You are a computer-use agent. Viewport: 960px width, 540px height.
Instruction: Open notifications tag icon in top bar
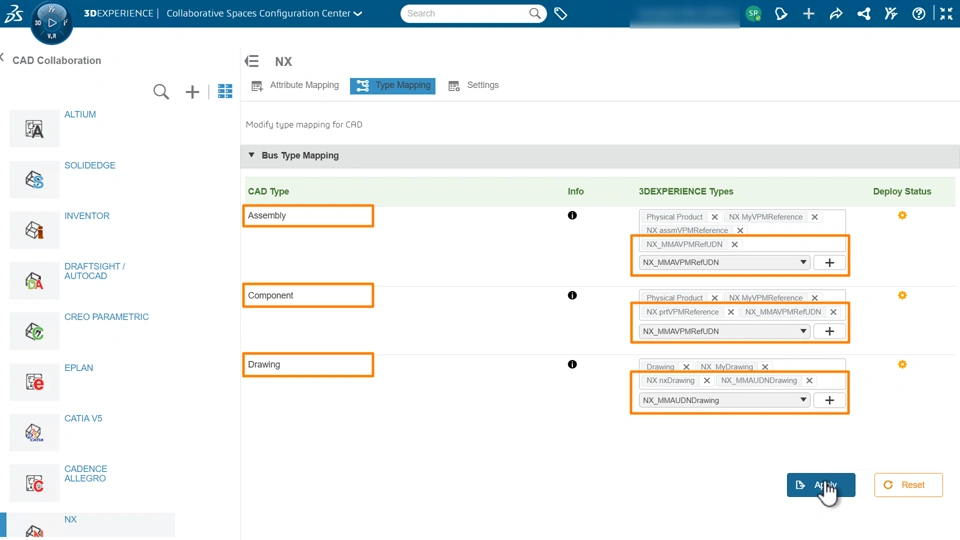pos(781,13)
